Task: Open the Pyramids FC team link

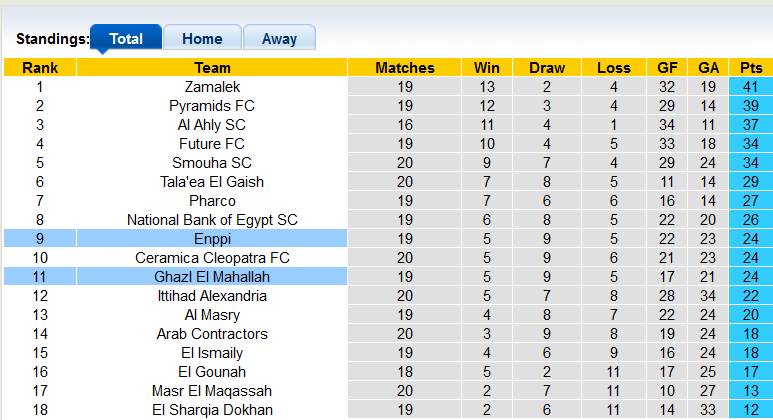Action: [212, 106]
